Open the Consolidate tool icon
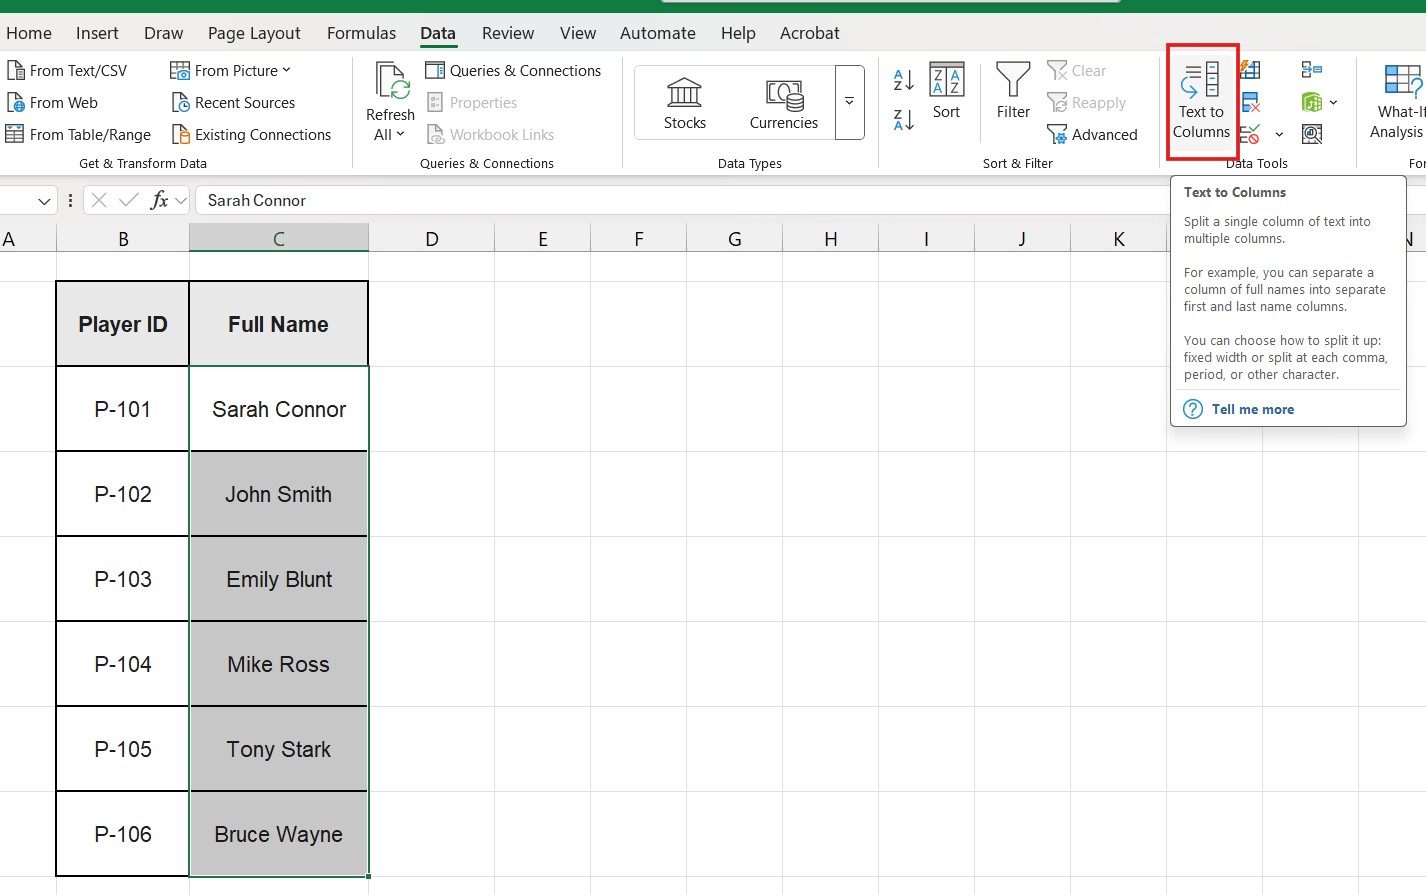This screenshot has width=1426, height=895. (1312, 70)
